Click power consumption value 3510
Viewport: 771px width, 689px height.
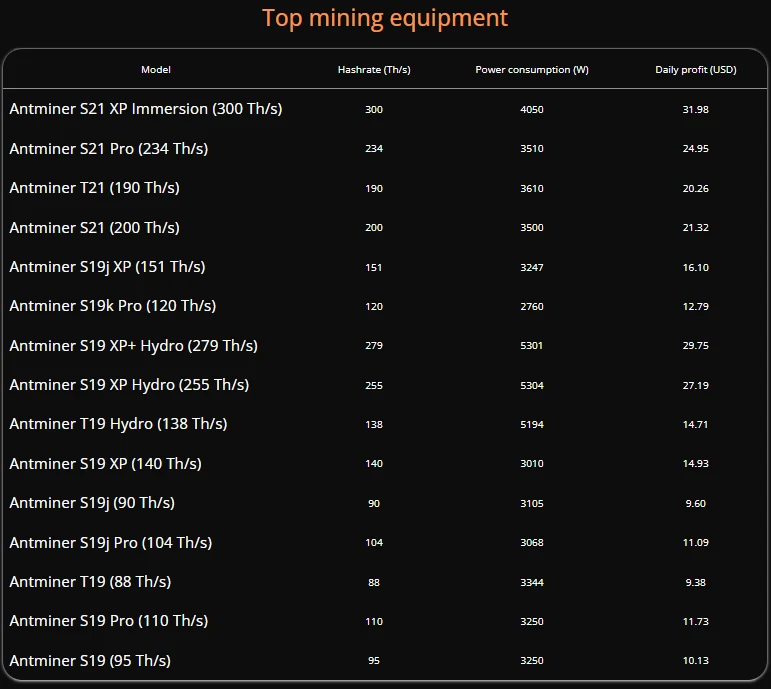click(532, 149)
